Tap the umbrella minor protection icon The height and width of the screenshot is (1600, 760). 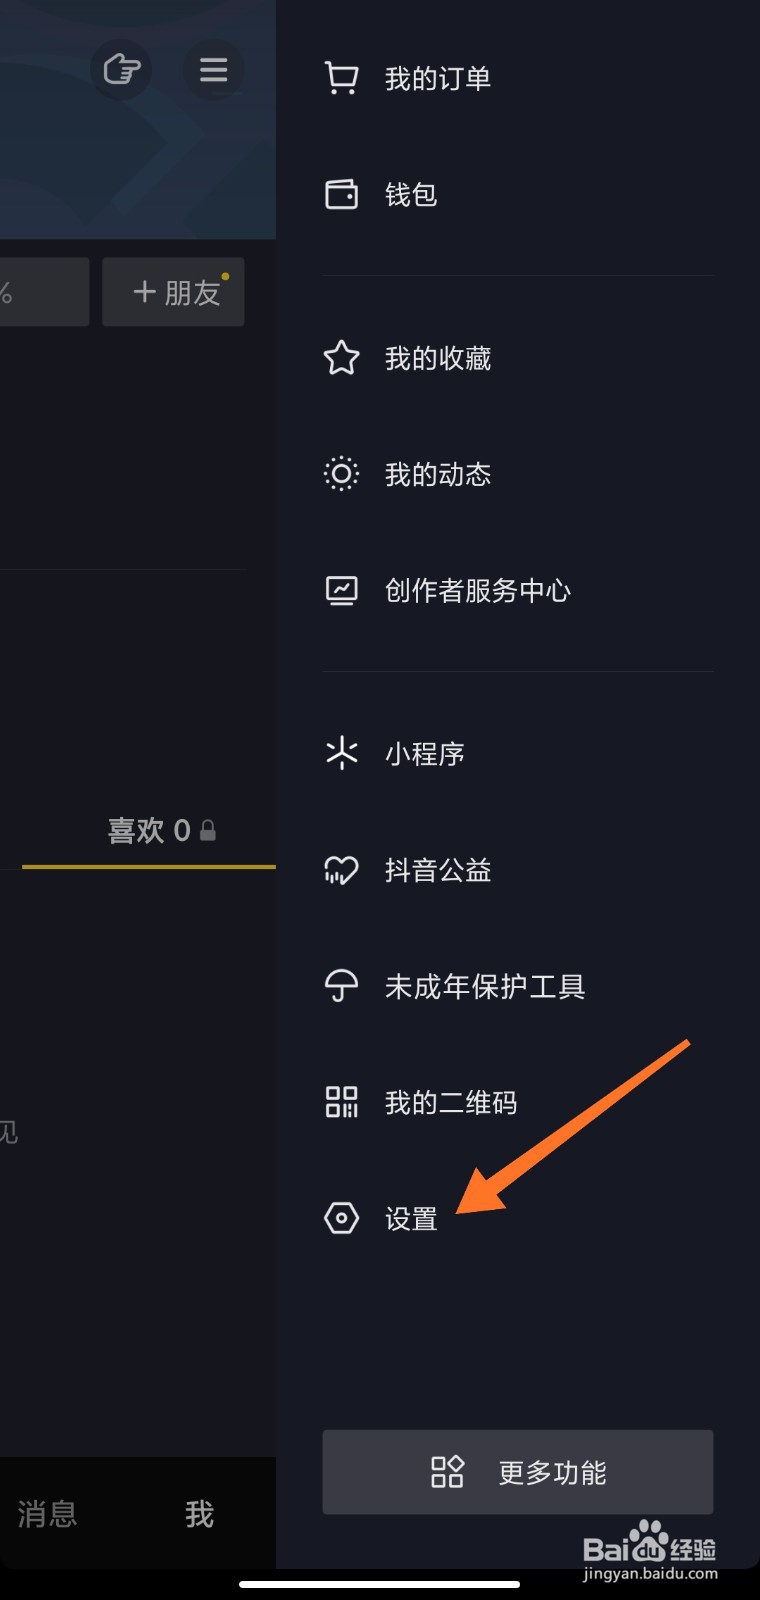point(341,986)
